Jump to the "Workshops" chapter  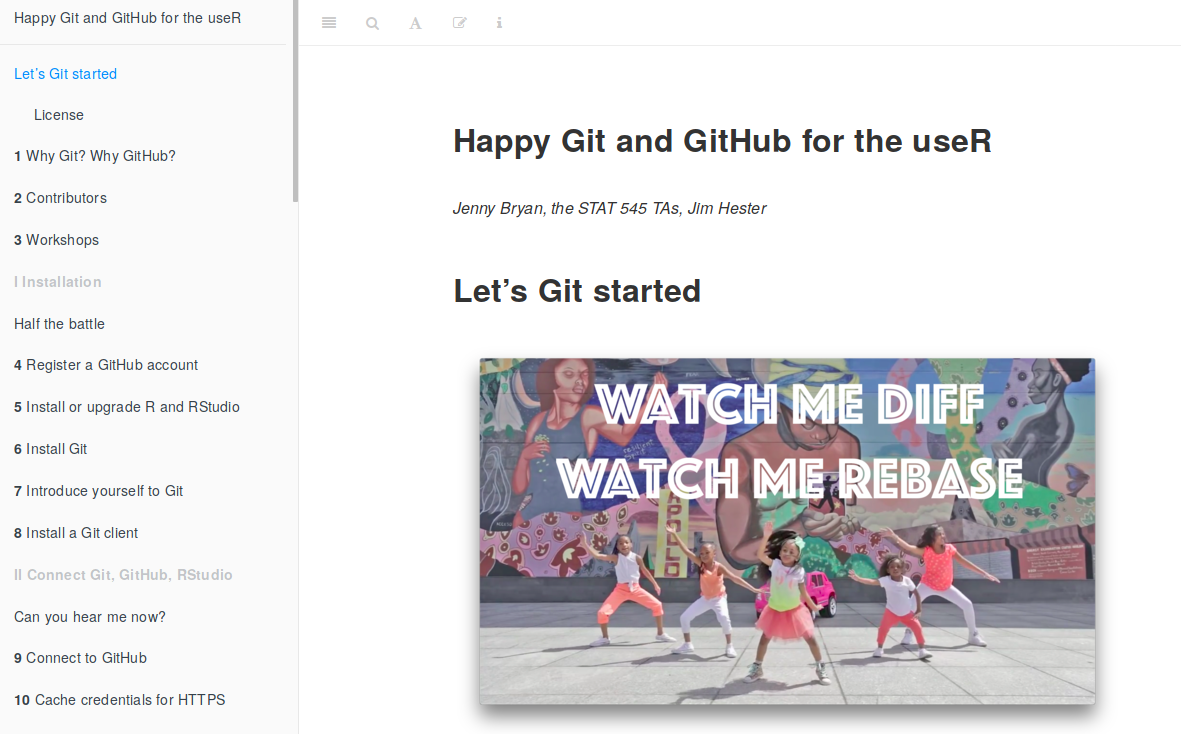pyautogui.click(x=56, y=240)
